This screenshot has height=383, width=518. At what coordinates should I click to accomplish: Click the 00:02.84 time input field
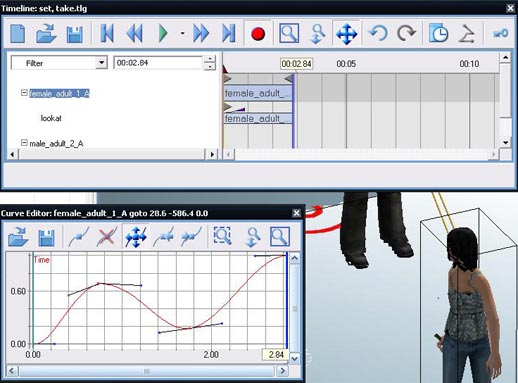point(158,63)
